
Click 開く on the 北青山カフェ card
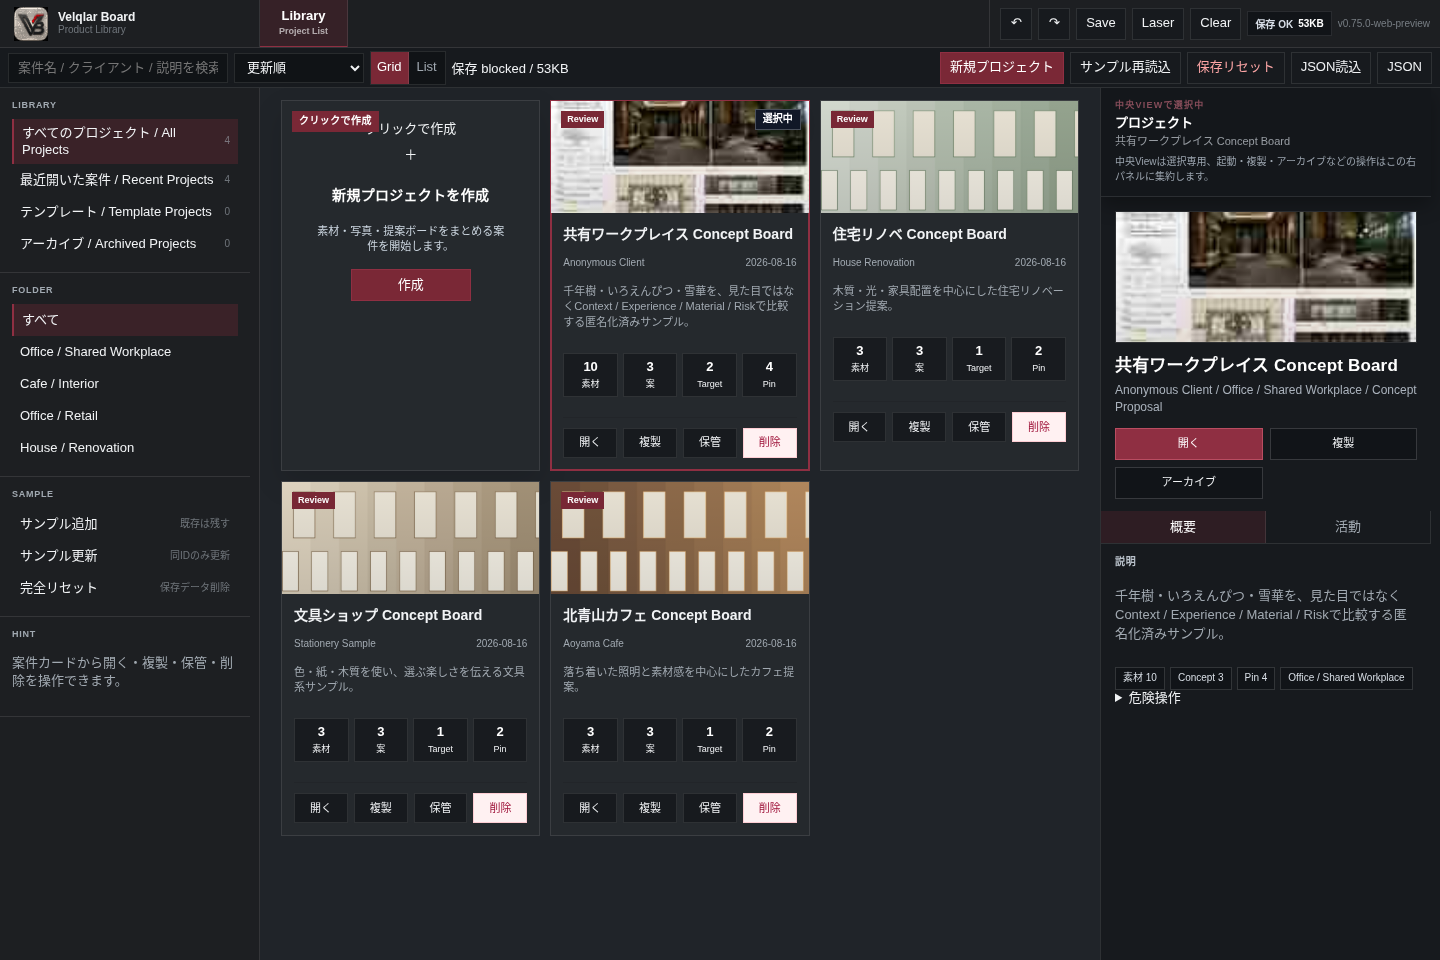(x=590, y=808)
